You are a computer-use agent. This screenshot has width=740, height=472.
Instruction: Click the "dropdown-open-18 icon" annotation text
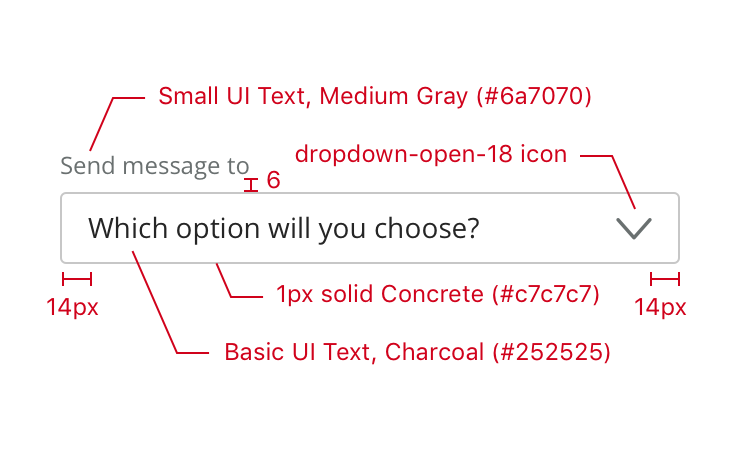coord(431,155)
